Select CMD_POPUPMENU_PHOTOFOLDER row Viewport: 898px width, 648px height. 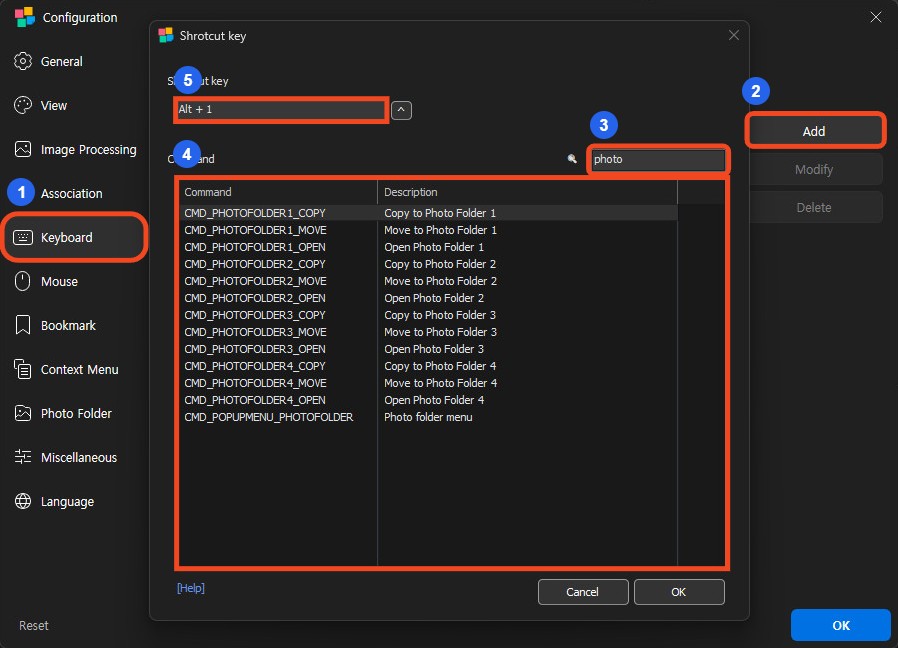click(x=428, y=417)
